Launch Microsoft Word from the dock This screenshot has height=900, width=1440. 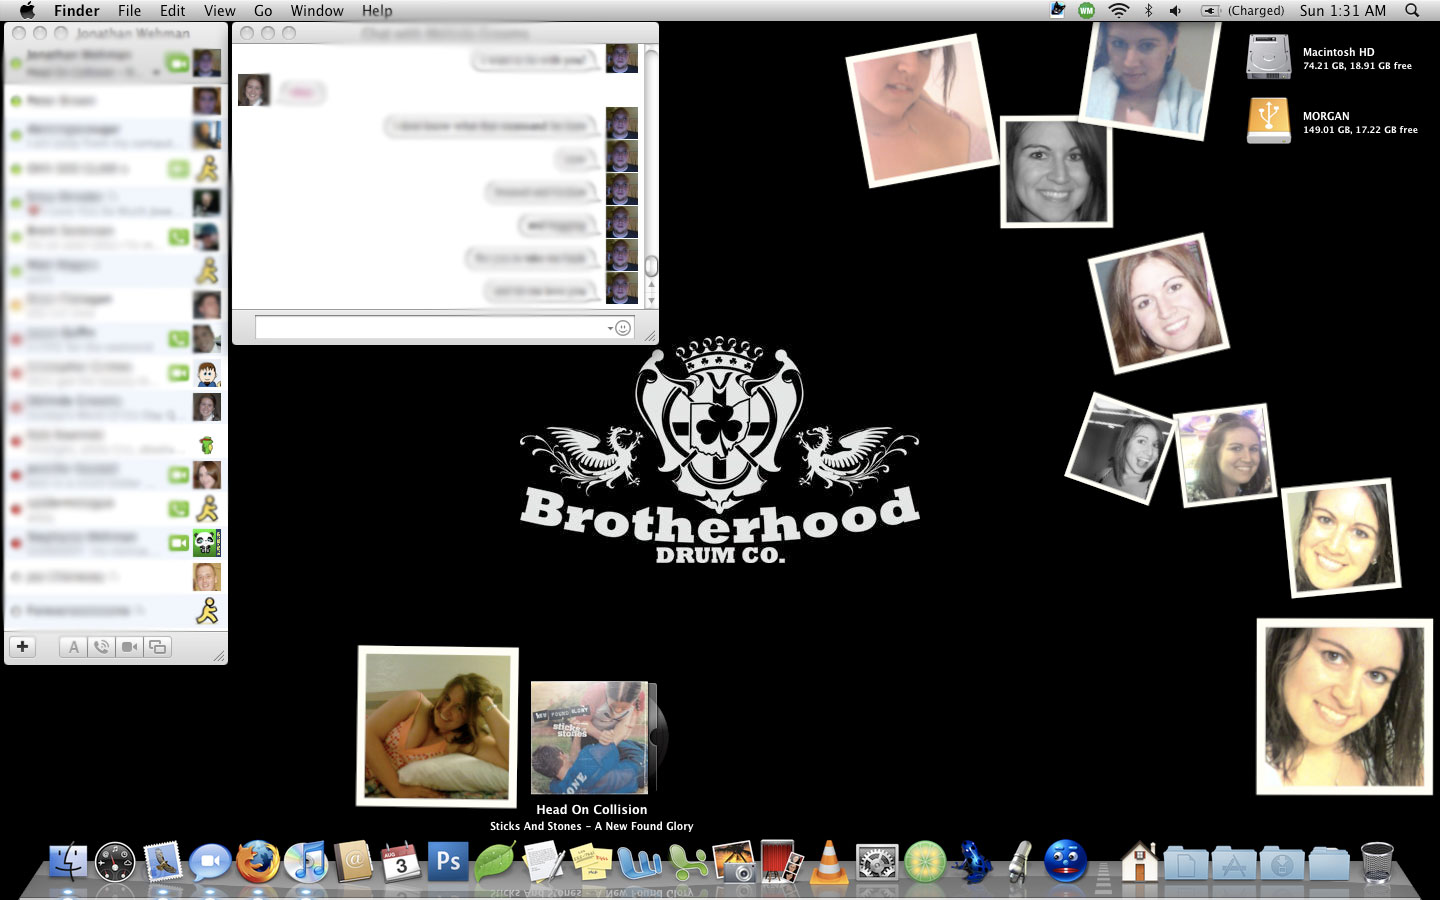pyautogui.click(x=639, y=861)
